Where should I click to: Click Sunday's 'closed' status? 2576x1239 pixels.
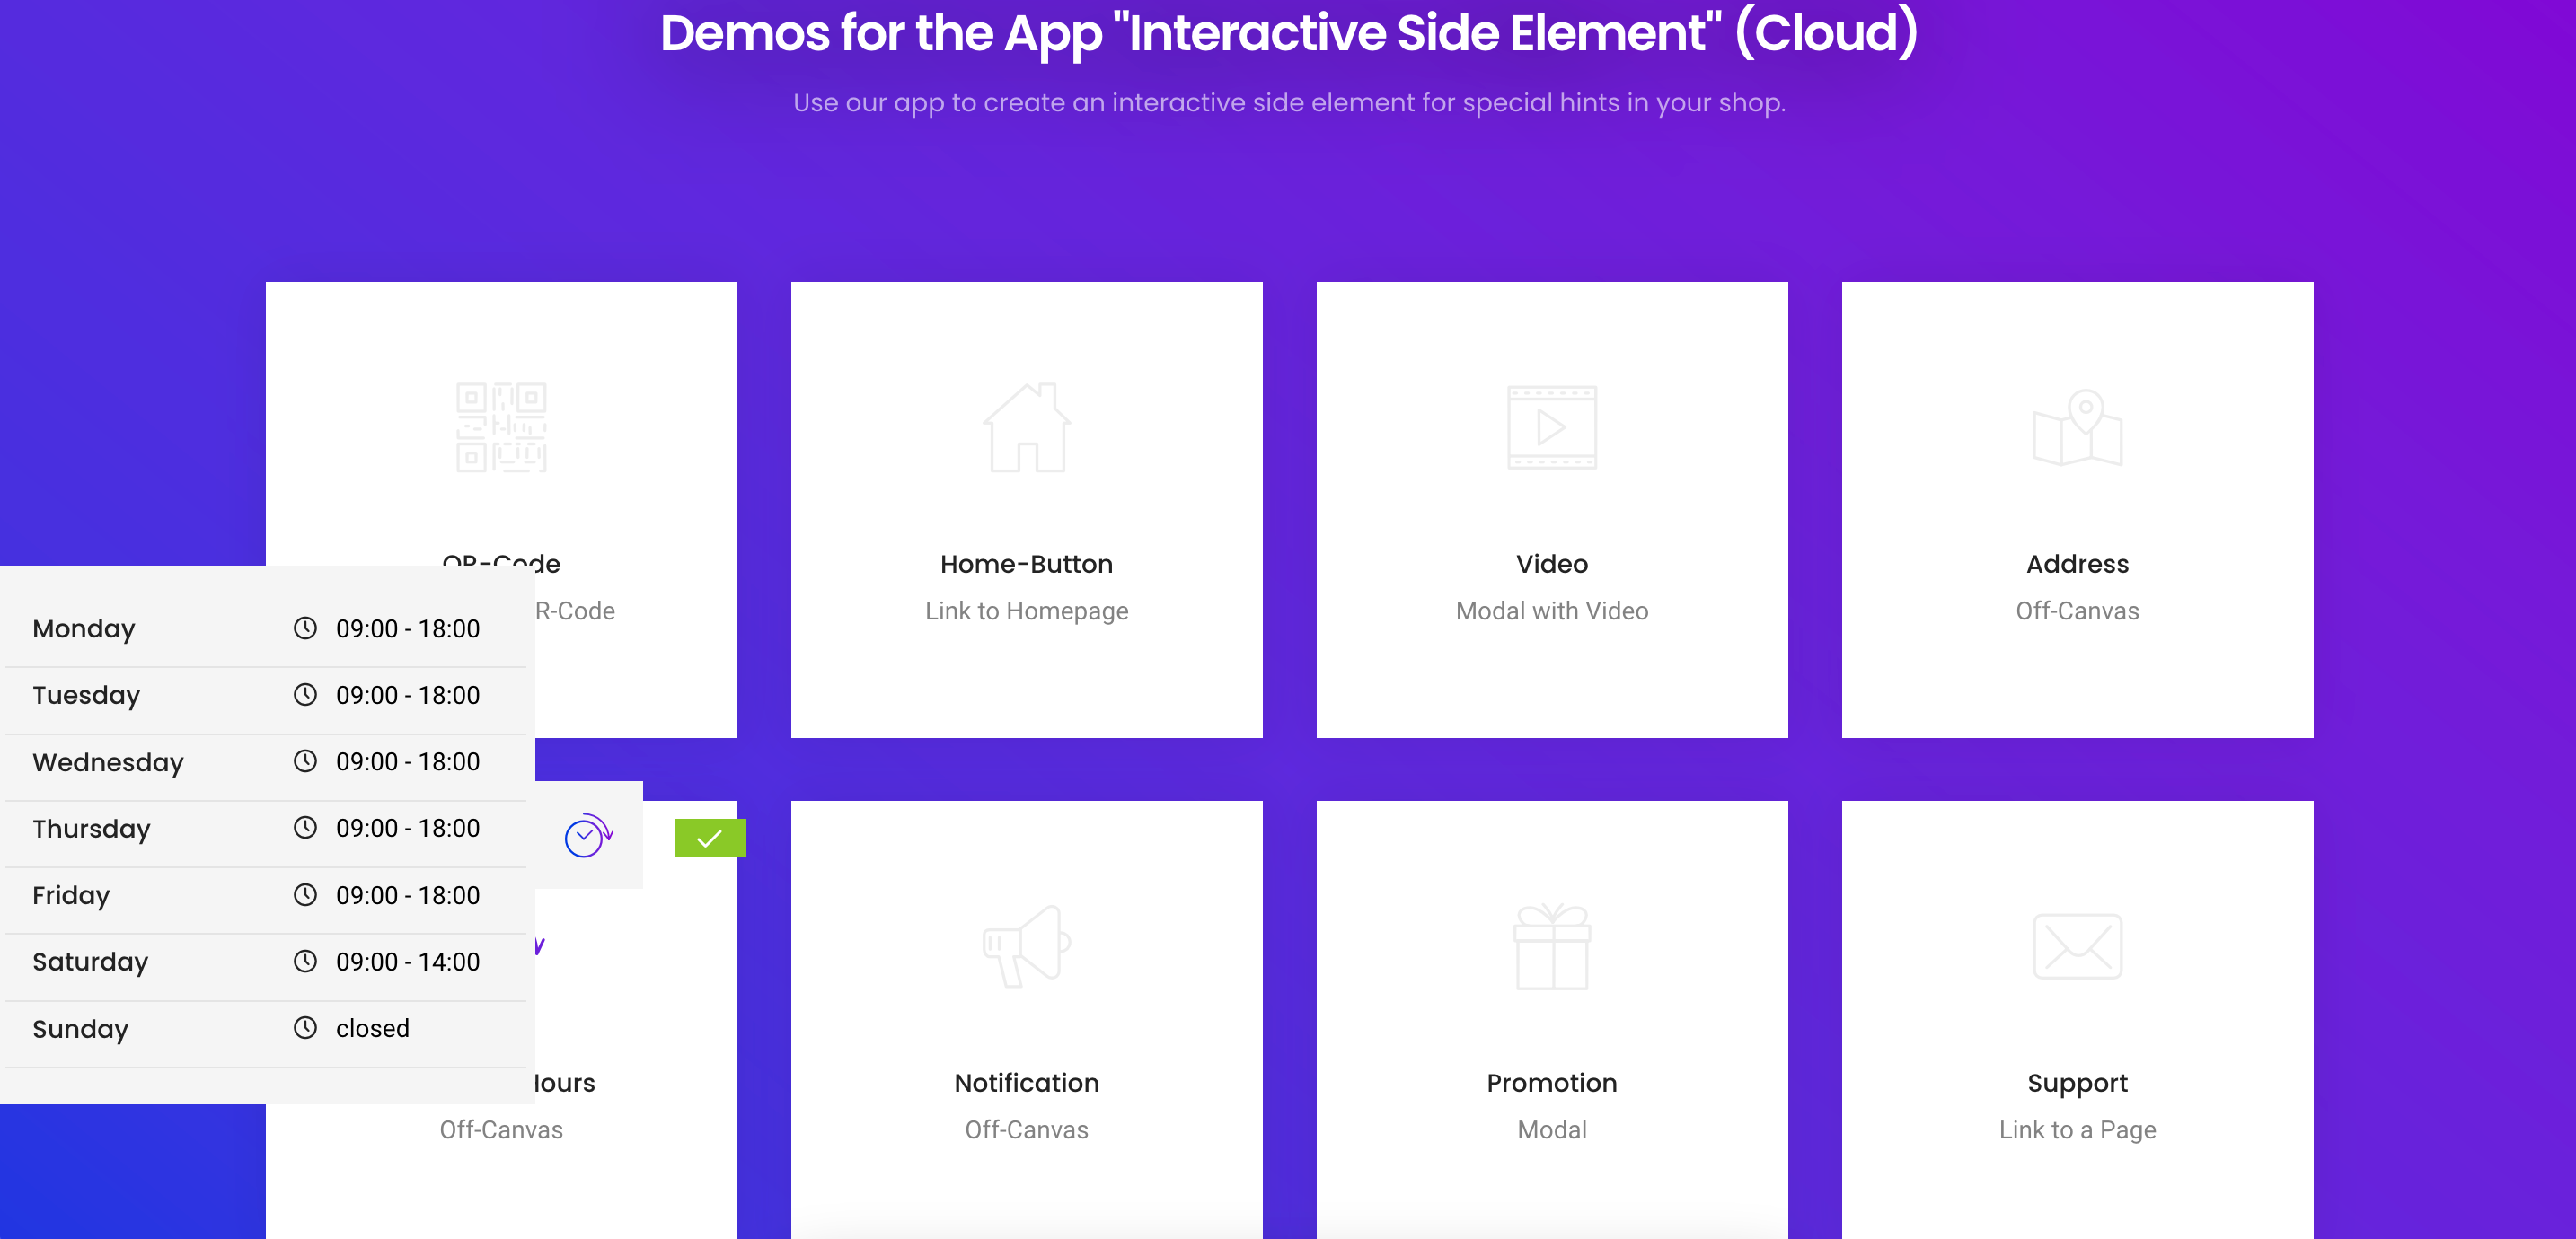(x=372, y=1028)
